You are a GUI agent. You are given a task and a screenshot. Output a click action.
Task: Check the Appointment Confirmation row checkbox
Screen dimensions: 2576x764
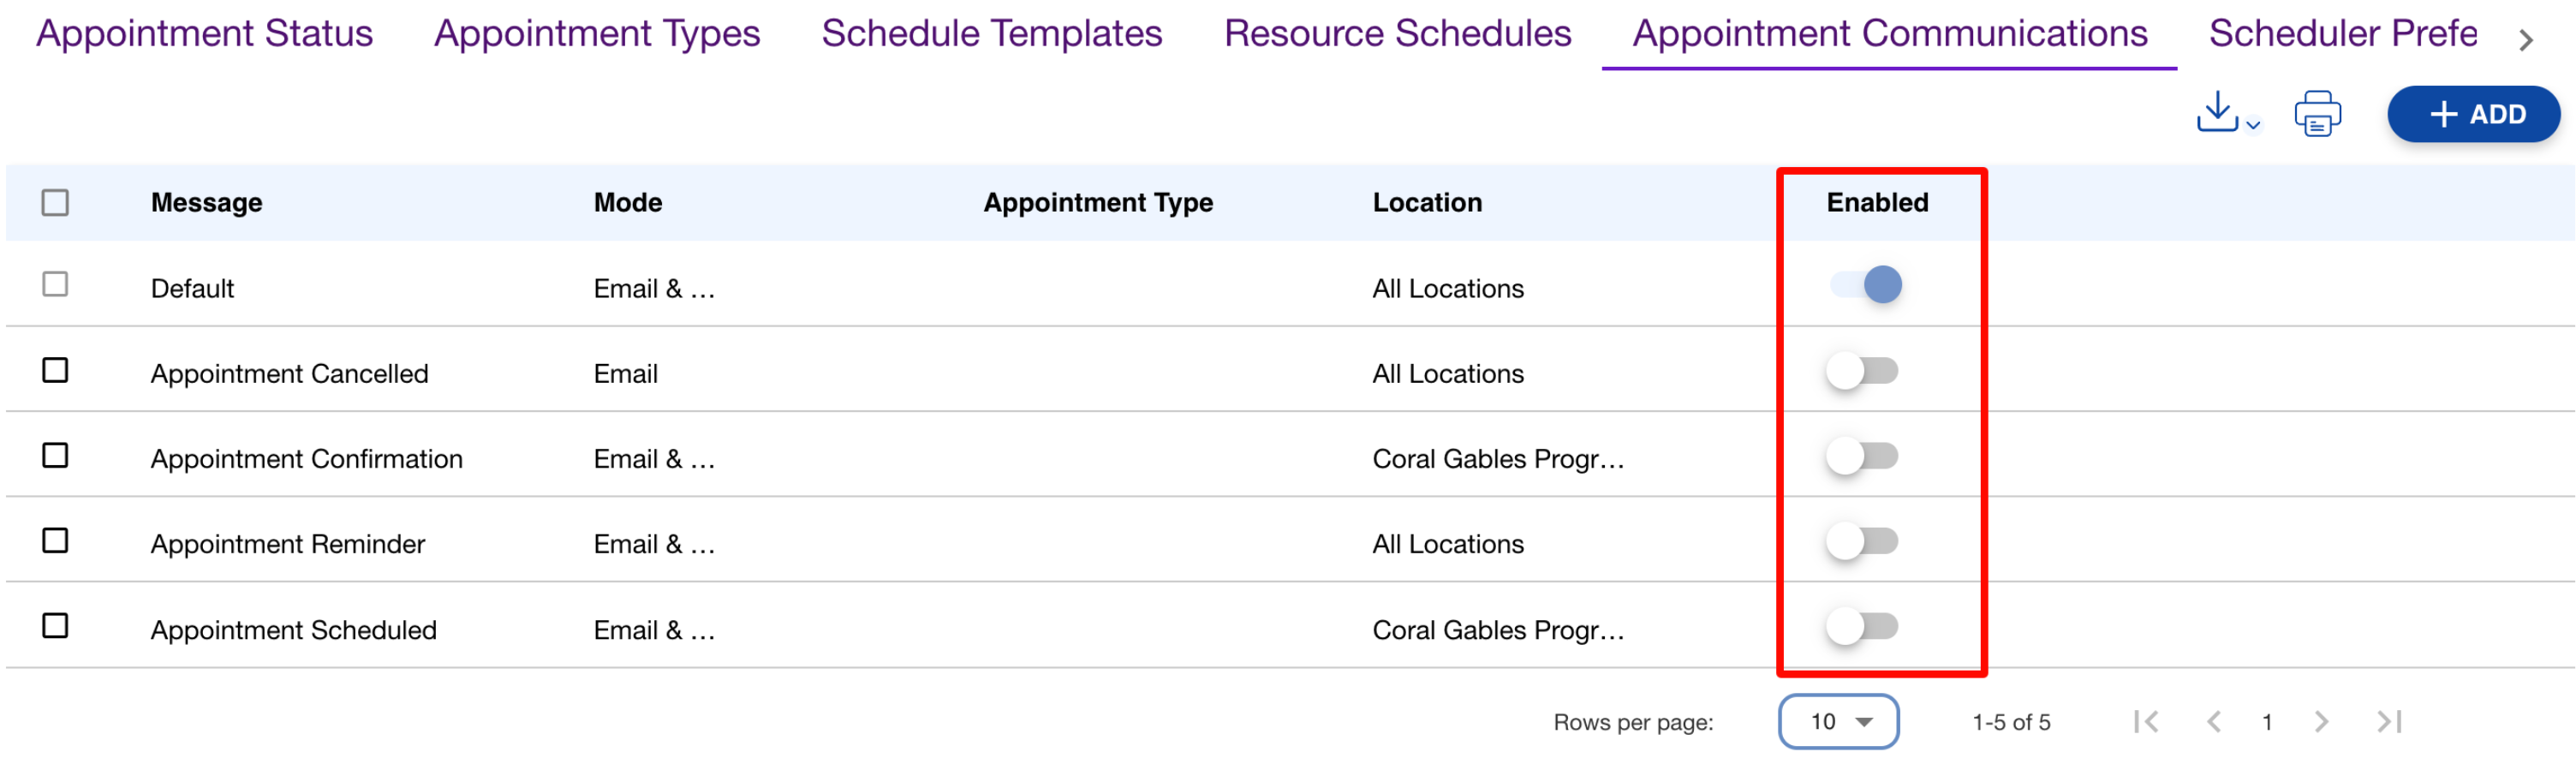(x=55, y=456)
